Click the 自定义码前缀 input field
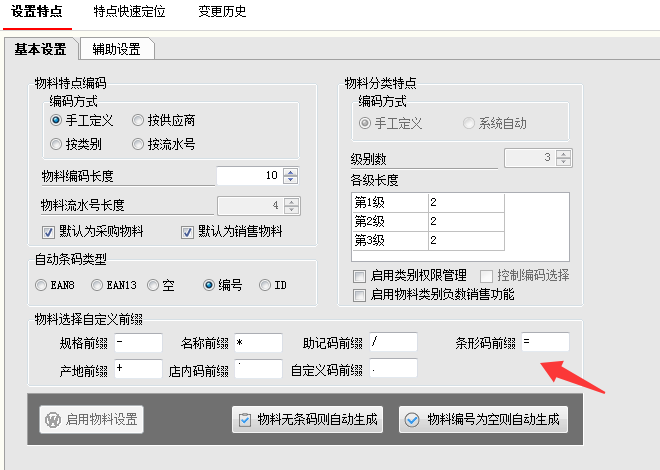This screenshot has width=660, height=470. [x=394, y=368]
